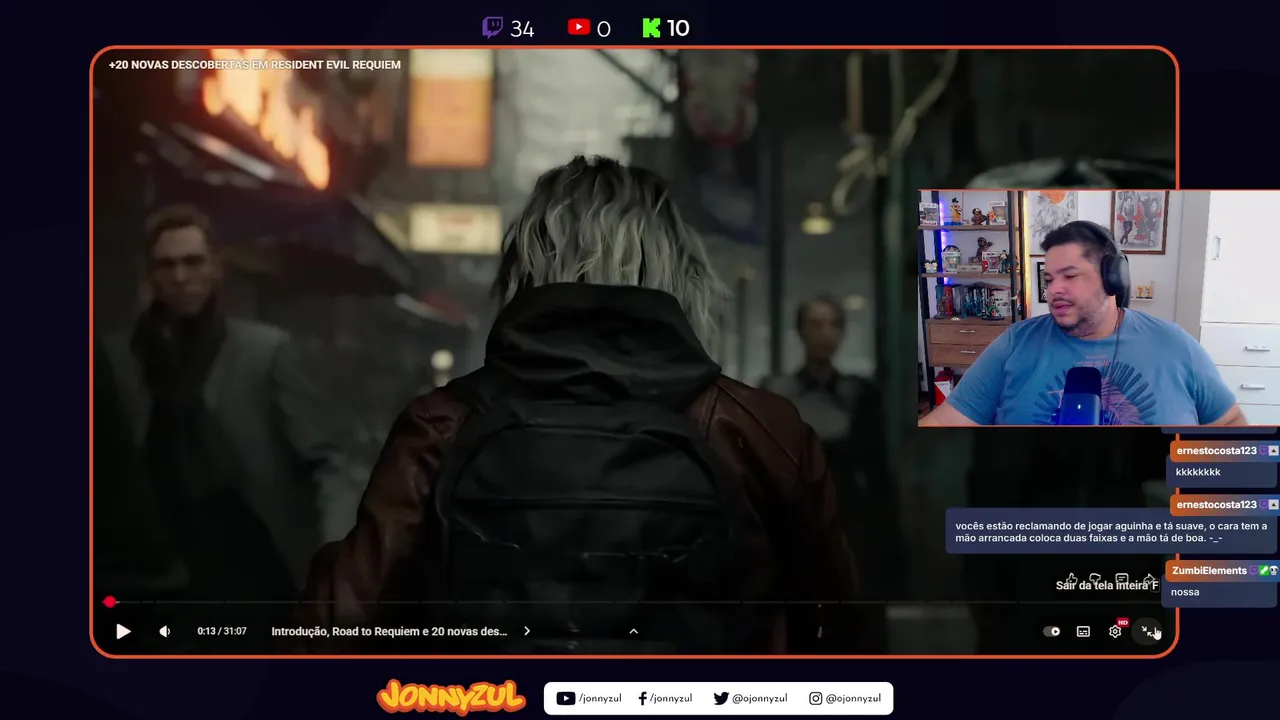Click the Twitch viewer count icon
Screen dimensions: 1280x720
[x=492, y=28]
